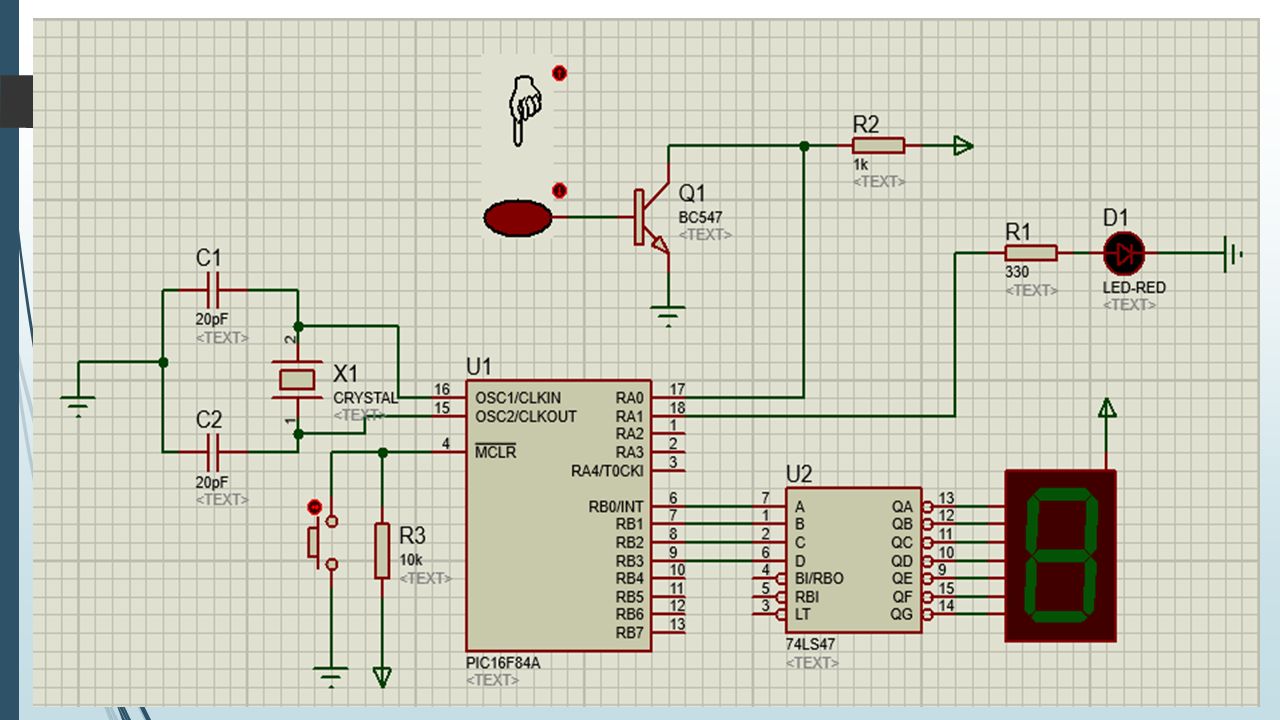
Task: Click the X1 crystal symbol
Action: pyautogui.click(x=297, y=379)
